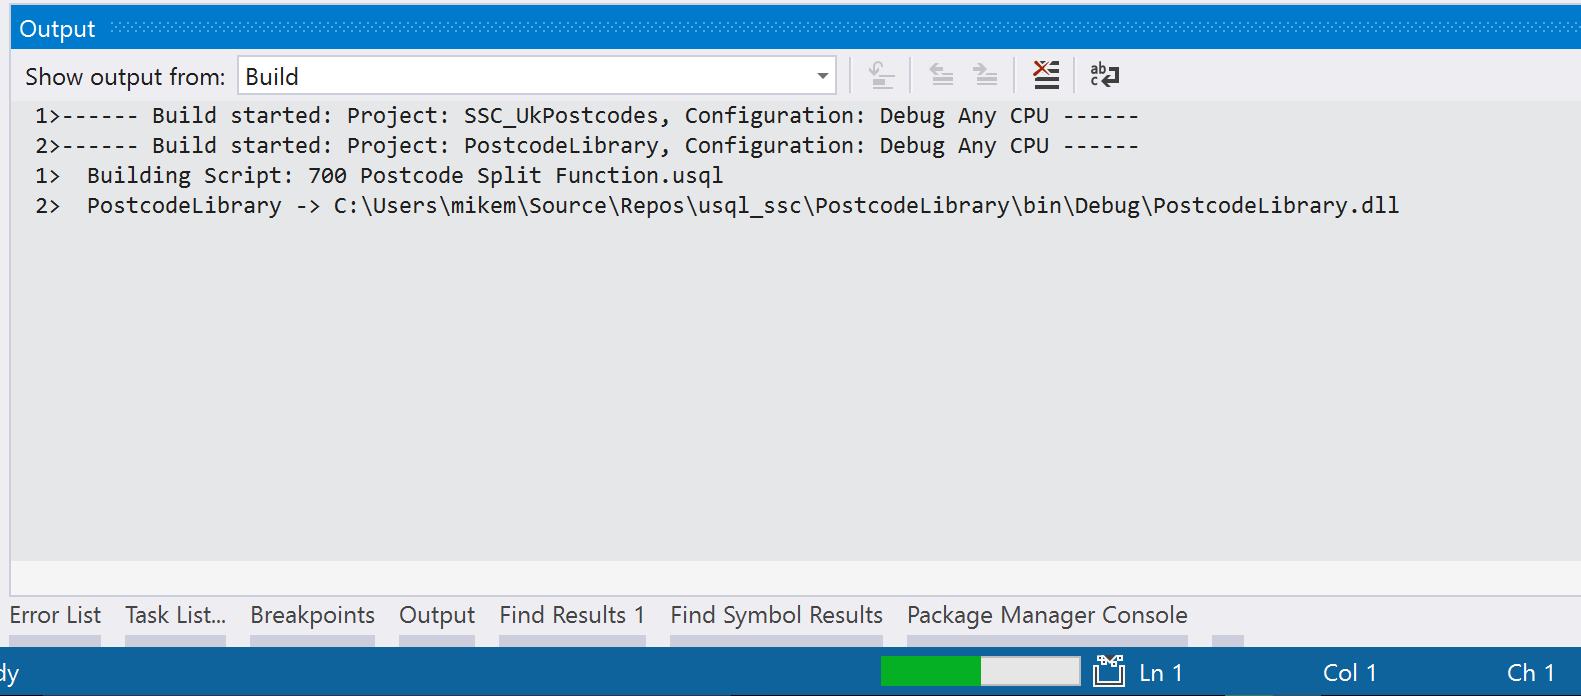This screenshot has height=696, width=1581.
Task: Click the build status icon in status bar
Action: (1108, 672)
